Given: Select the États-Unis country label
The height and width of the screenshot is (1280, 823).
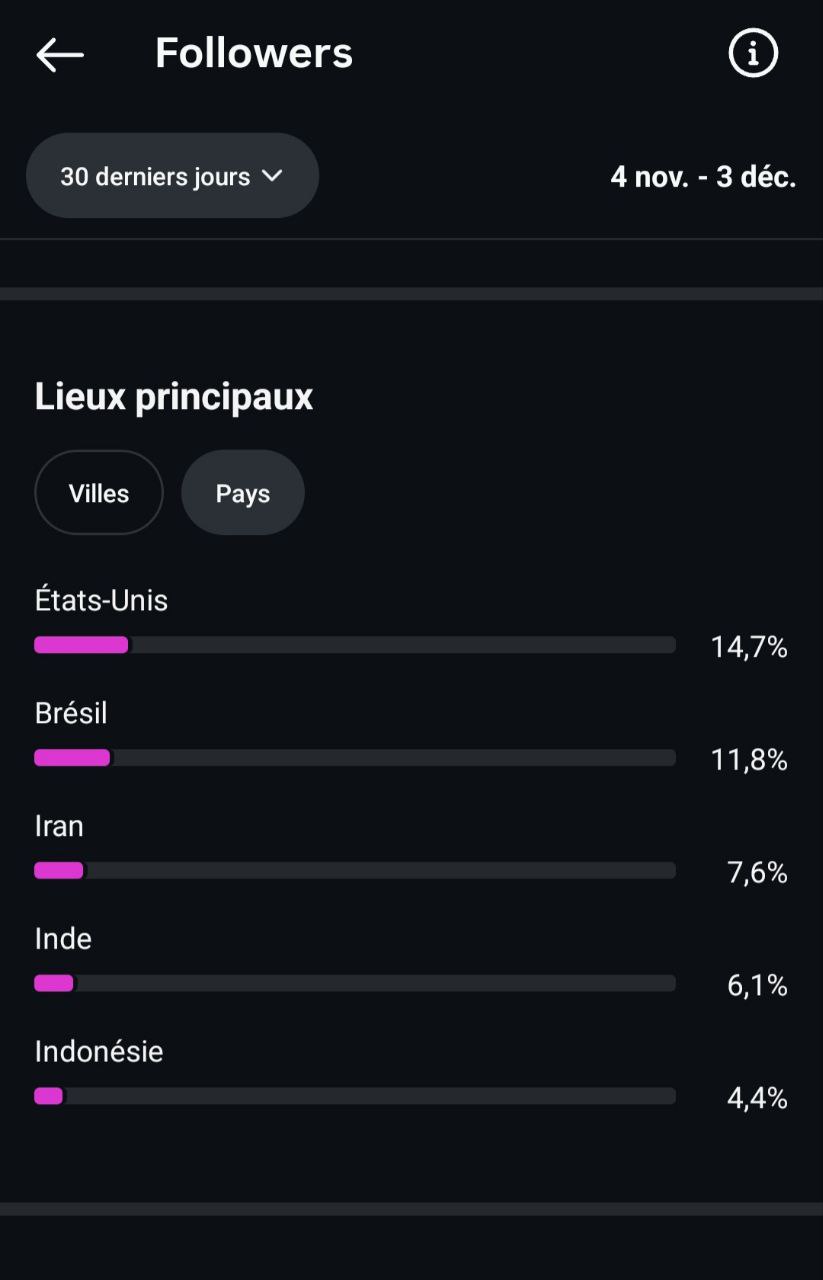Looking at the screenshot, I should [101, 600].
